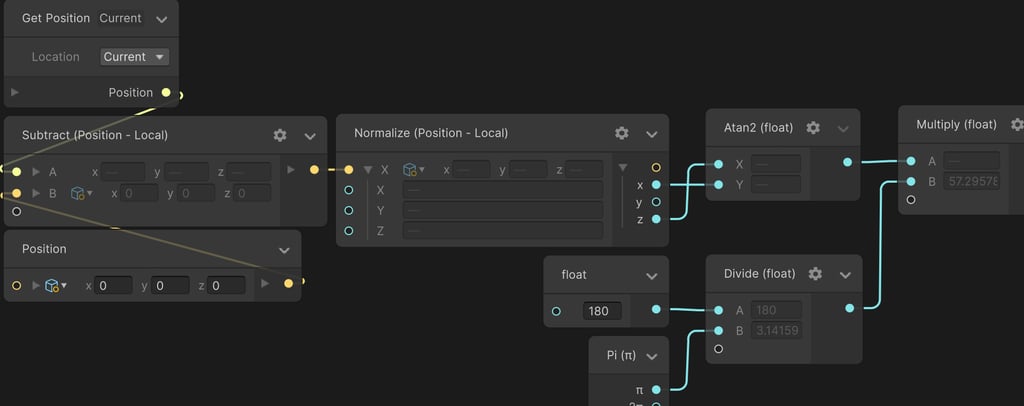The image size is (1024, 406).
Task: Click Multiply A input port
Action: [x=911, y=161]
